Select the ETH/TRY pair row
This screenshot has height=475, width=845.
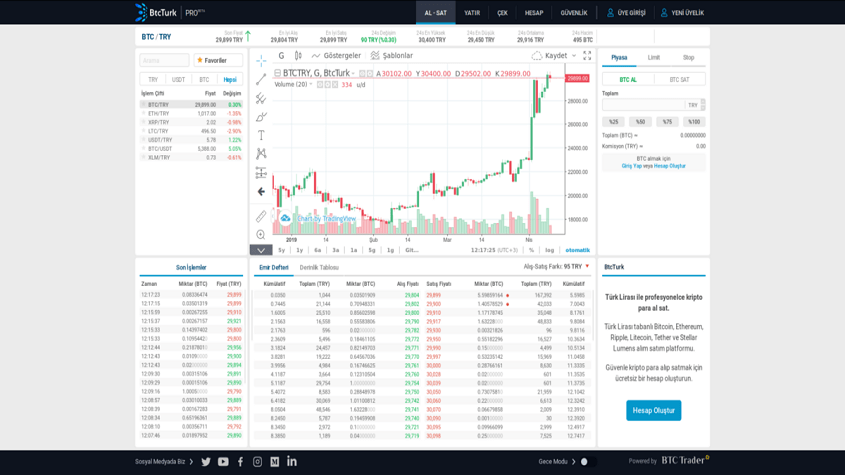(x=191, y=114)
